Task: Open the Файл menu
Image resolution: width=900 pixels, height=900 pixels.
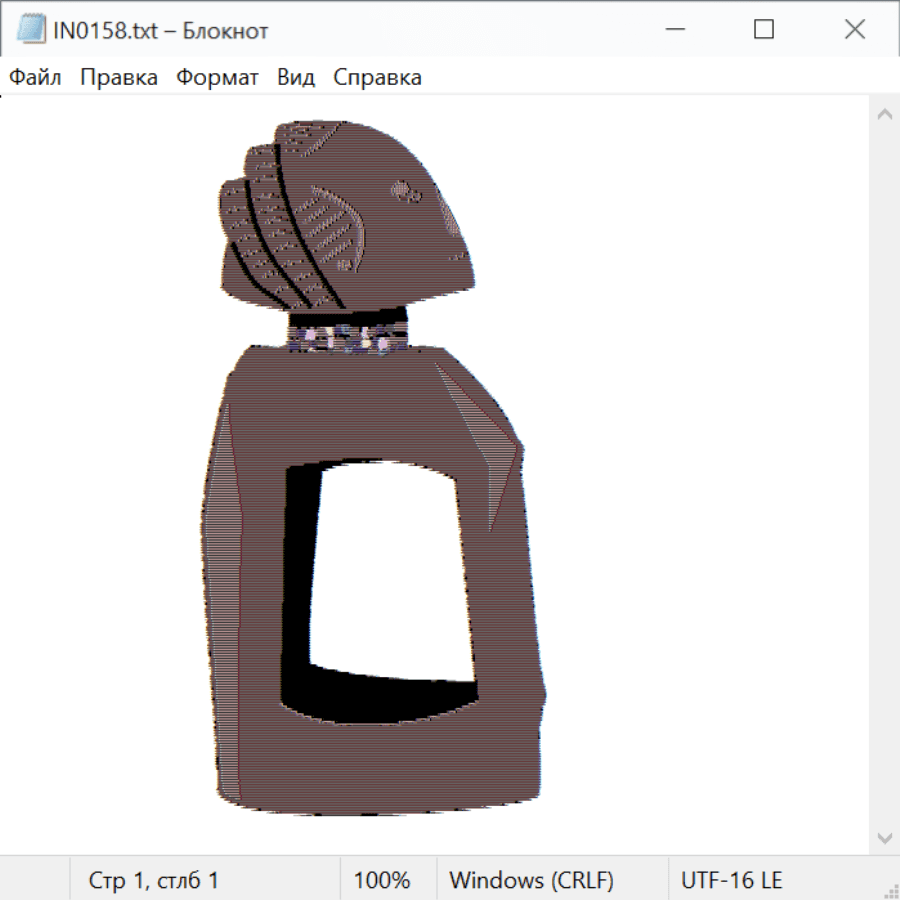Action: click(35, 78)
